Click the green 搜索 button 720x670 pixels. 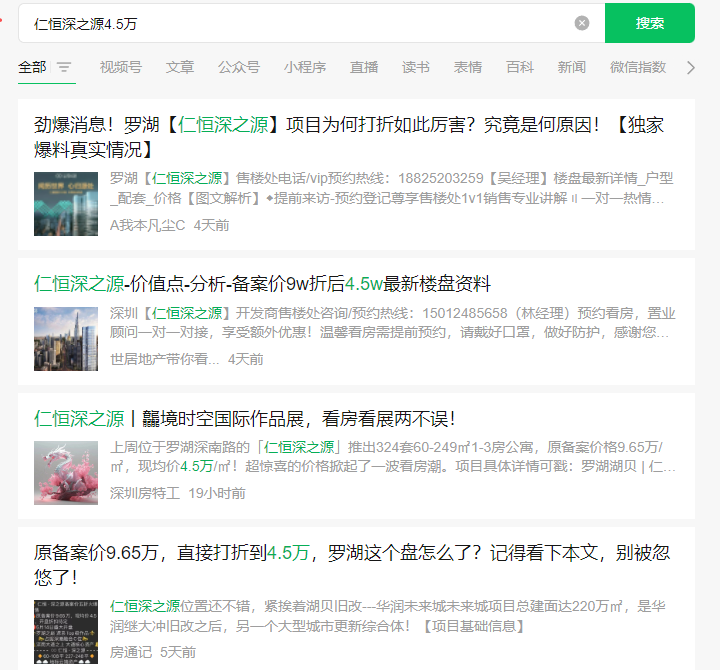tap(649, 23)
